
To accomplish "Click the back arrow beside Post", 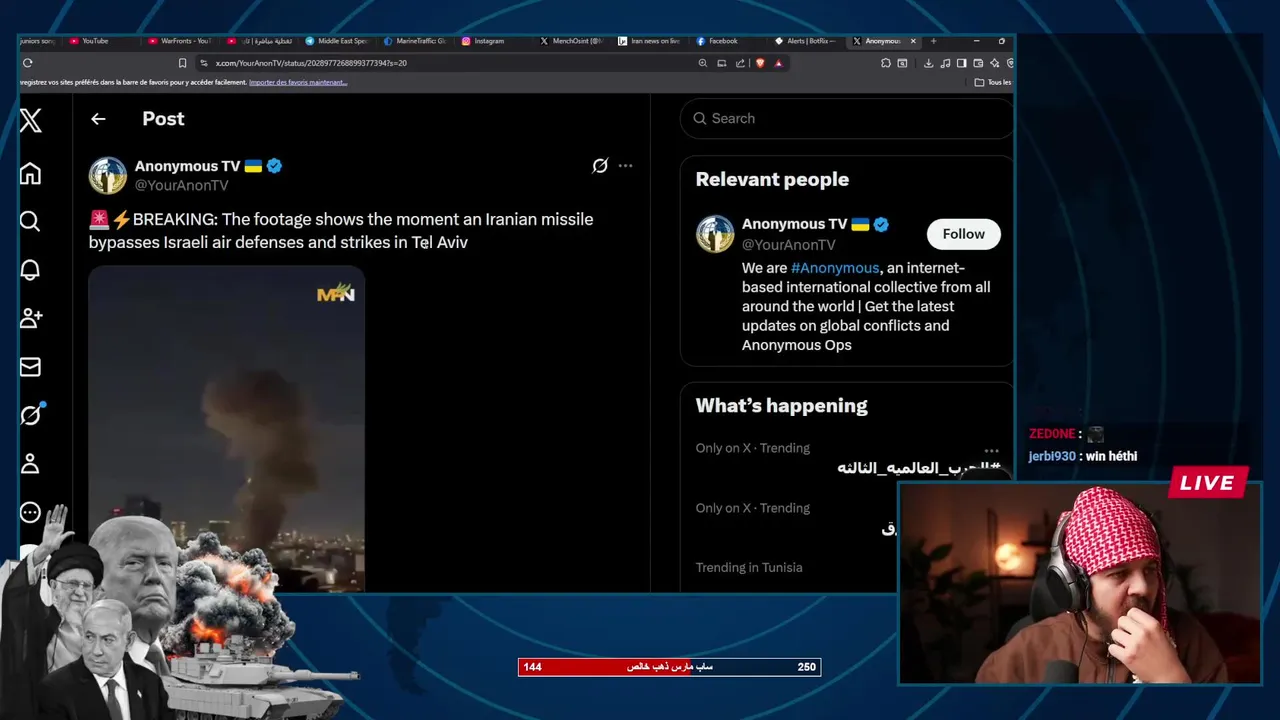I will [98, 119].
